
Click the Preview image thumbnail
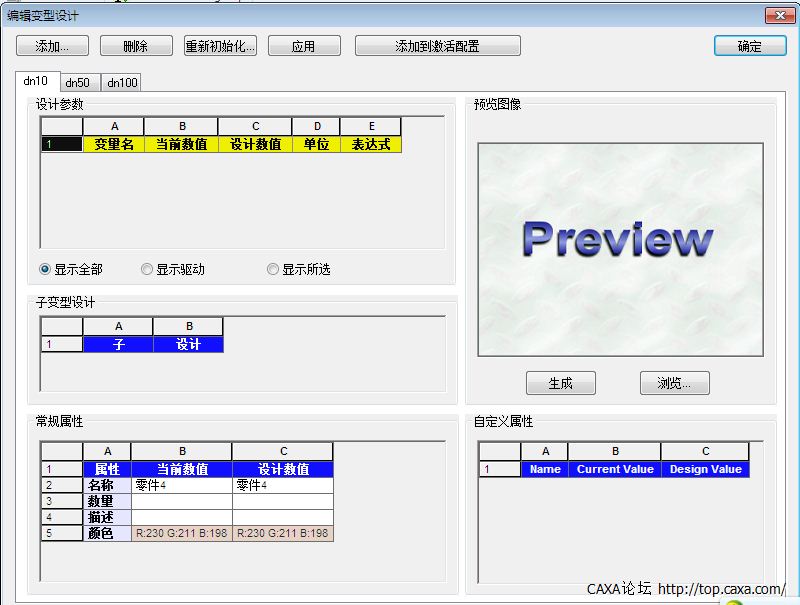click(x=620, y=249)
